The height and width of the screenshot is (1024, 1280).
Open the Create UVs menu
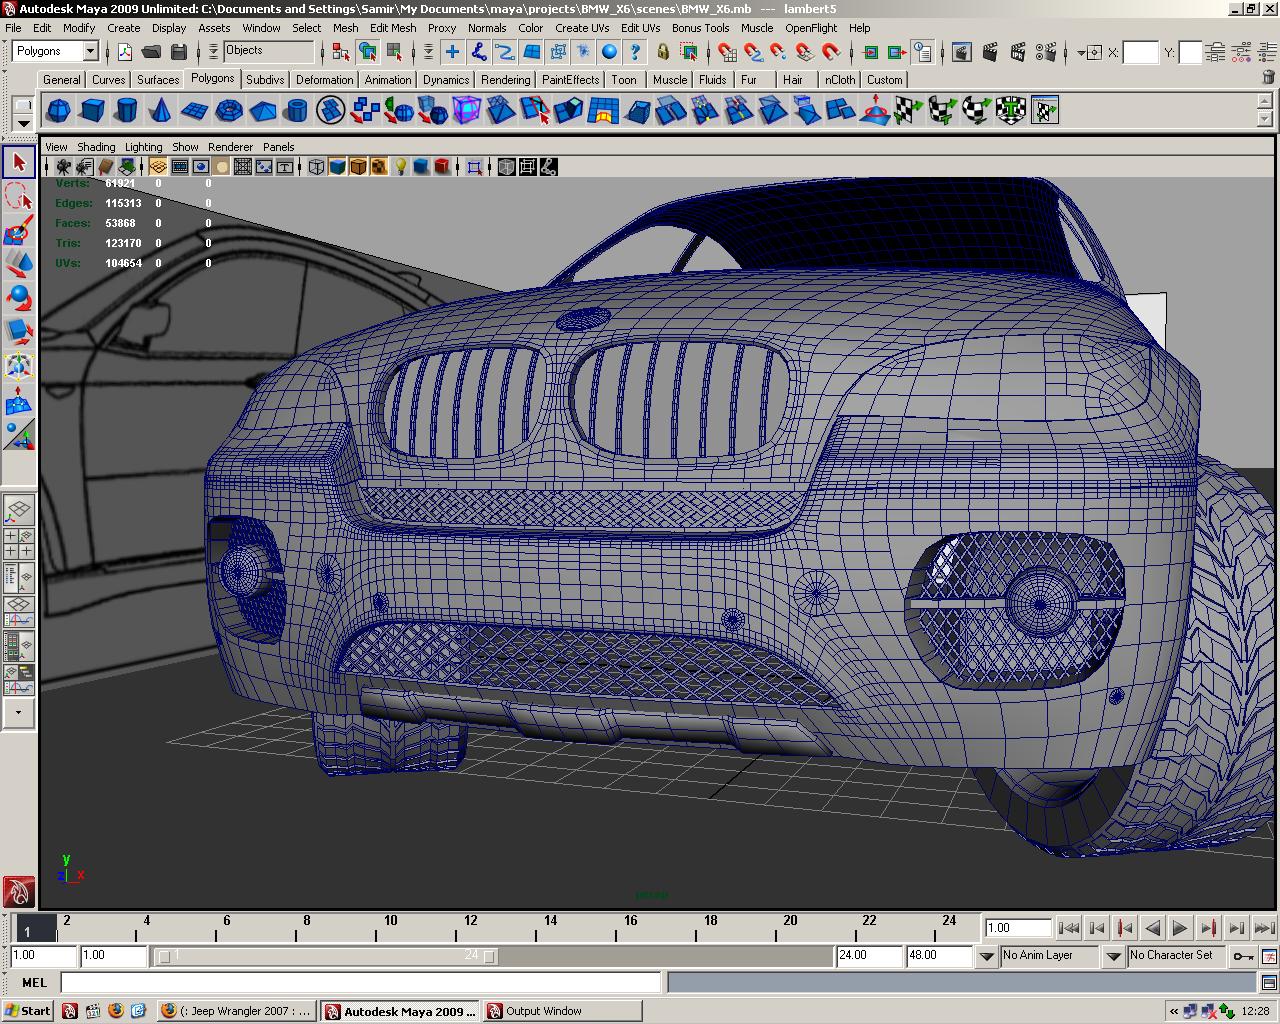click(x=582, y=28)
